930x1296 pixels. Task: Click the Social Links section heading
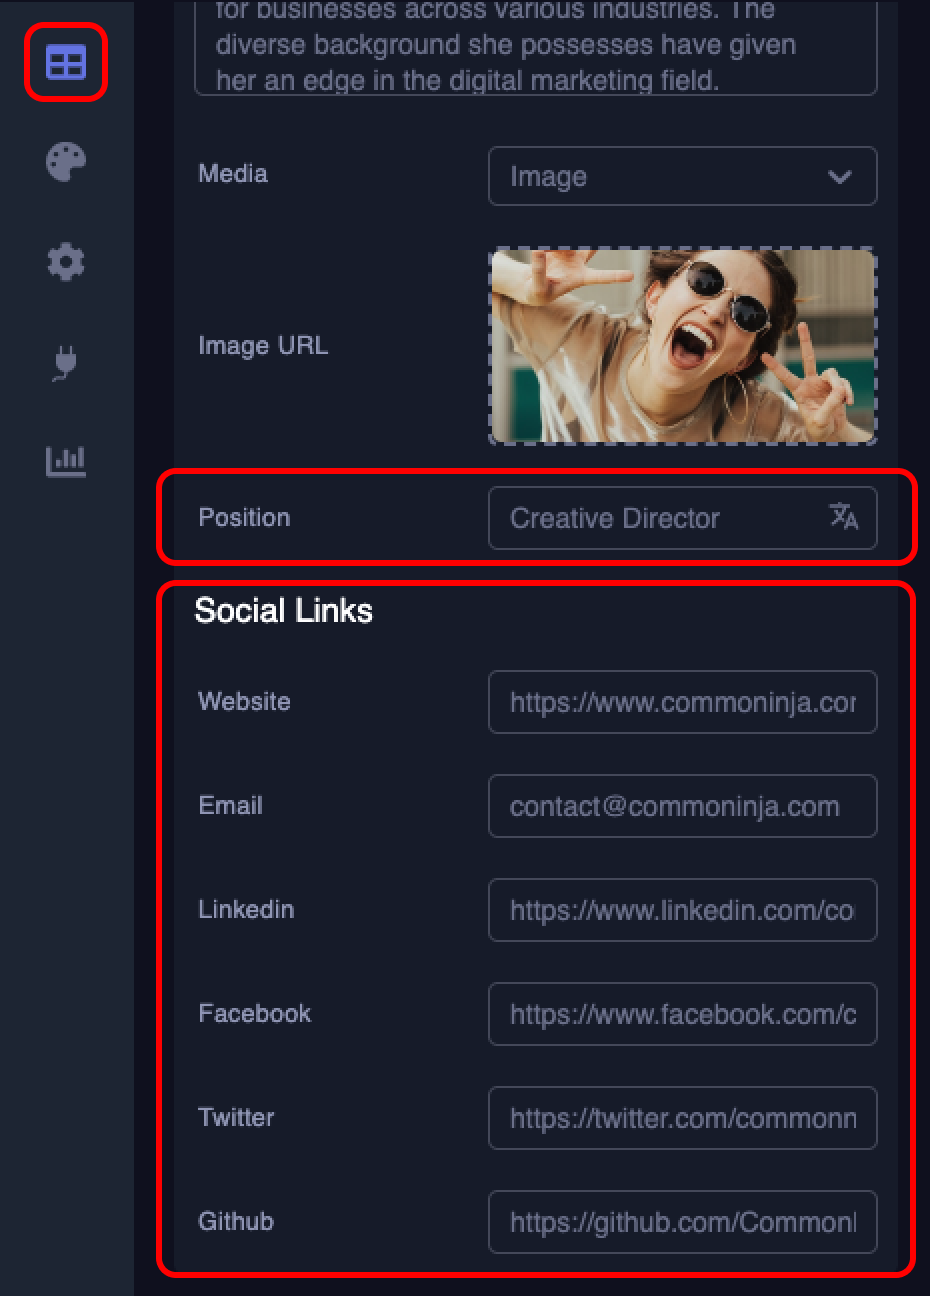click(283, 611)
